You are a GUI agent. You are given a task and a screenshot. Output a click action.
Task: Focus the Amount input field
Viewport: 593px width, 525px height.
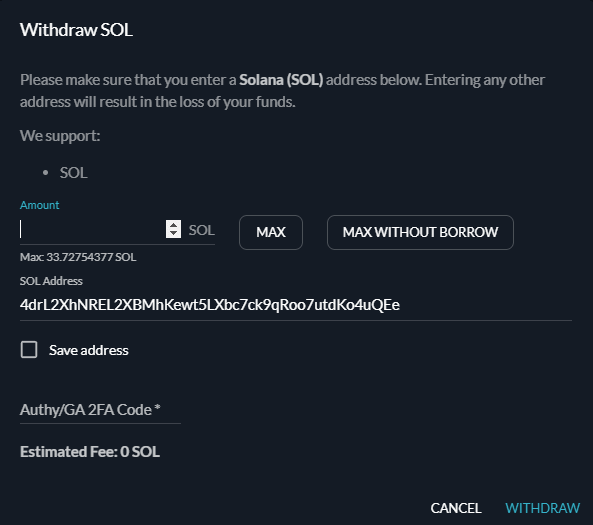[x=92, y=230]
